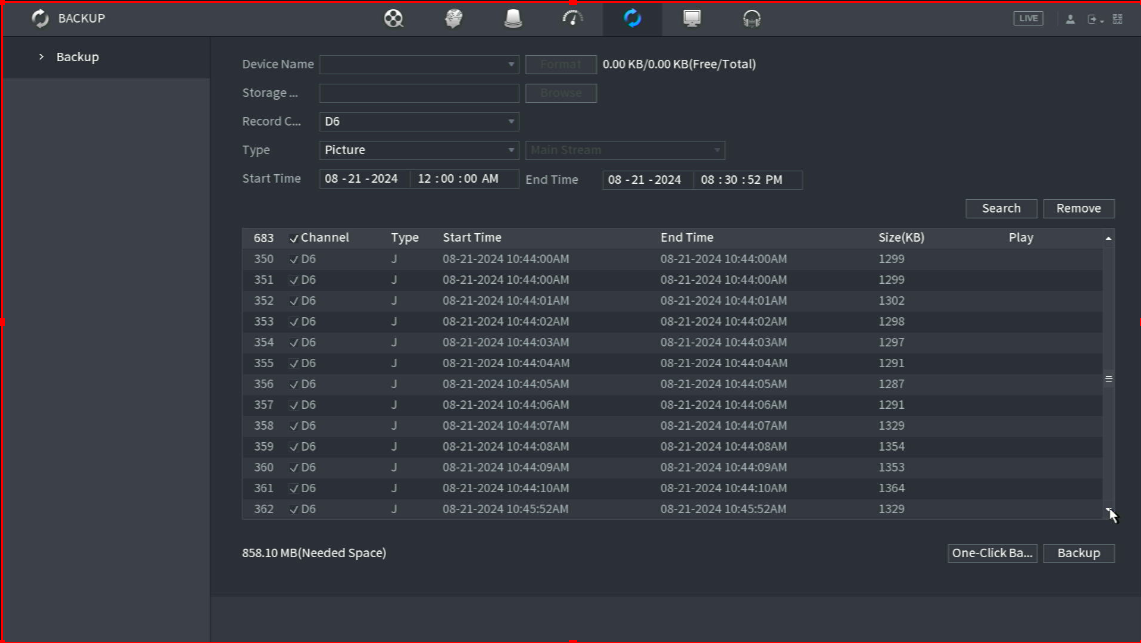Uncheck row 358 D6 checkbox

point(294,426)
